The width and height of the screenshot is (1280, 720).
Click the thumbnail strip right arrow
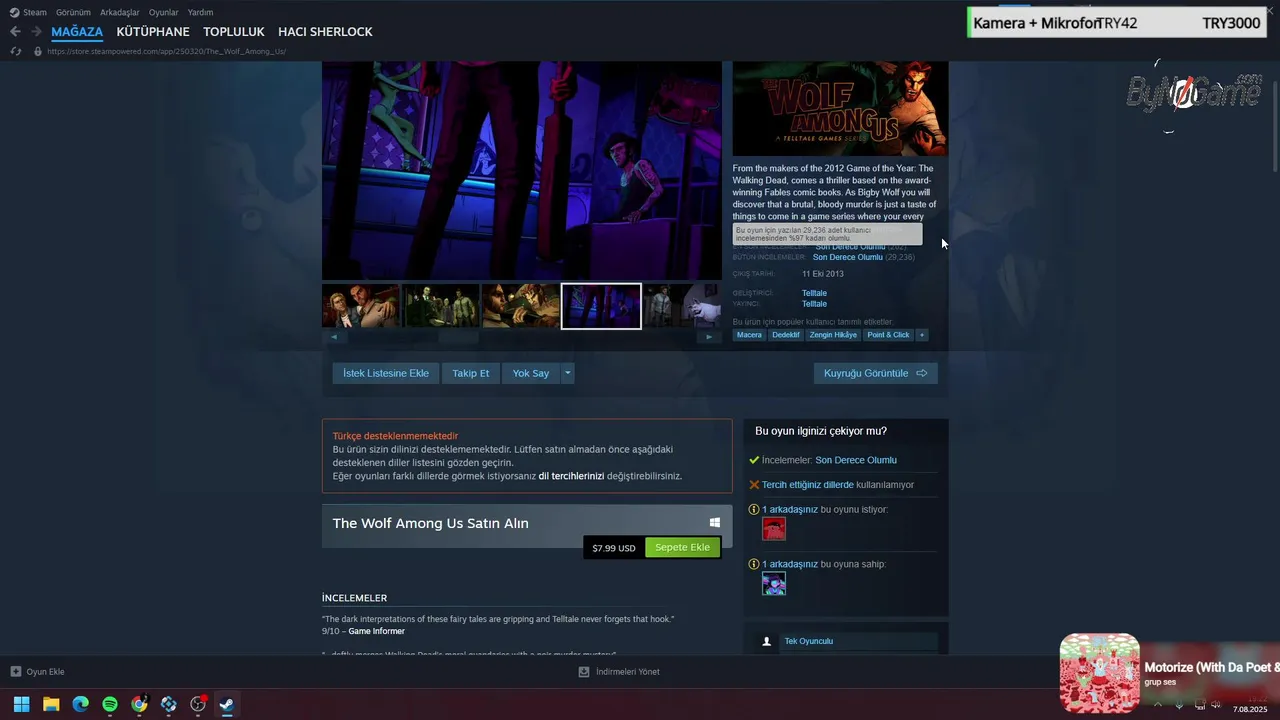[x=709, y=337]
